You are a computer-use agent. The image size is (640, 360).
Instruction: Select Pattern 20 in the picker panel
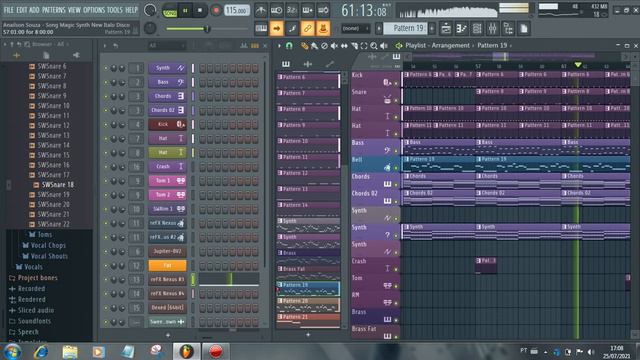coord(308,304)
